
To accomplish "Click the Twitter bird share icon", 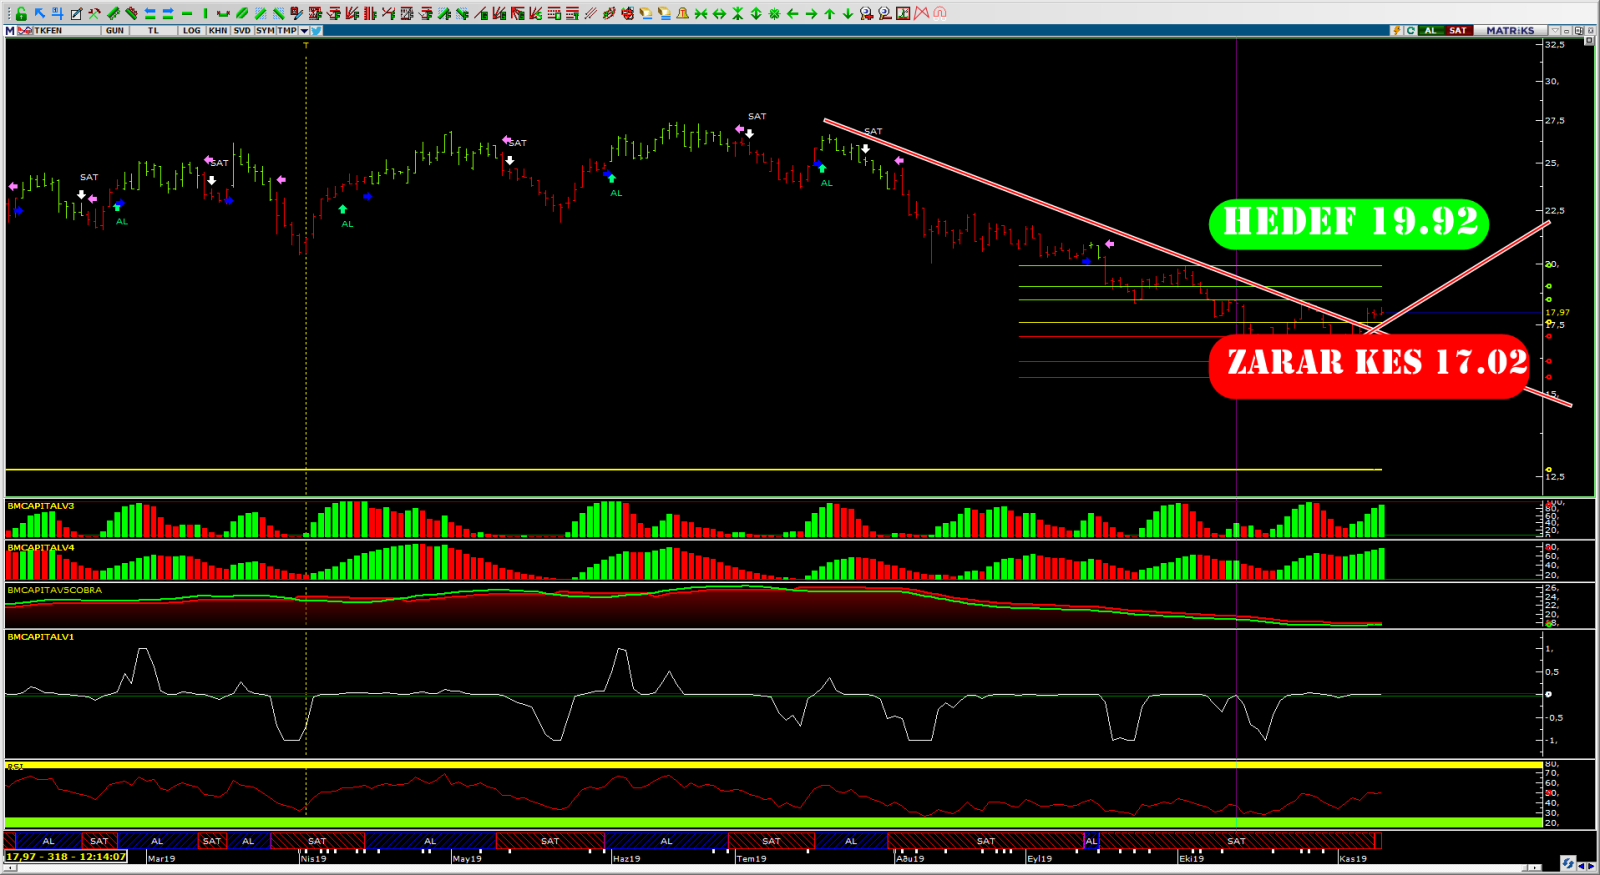I will [x=316, y=31].
